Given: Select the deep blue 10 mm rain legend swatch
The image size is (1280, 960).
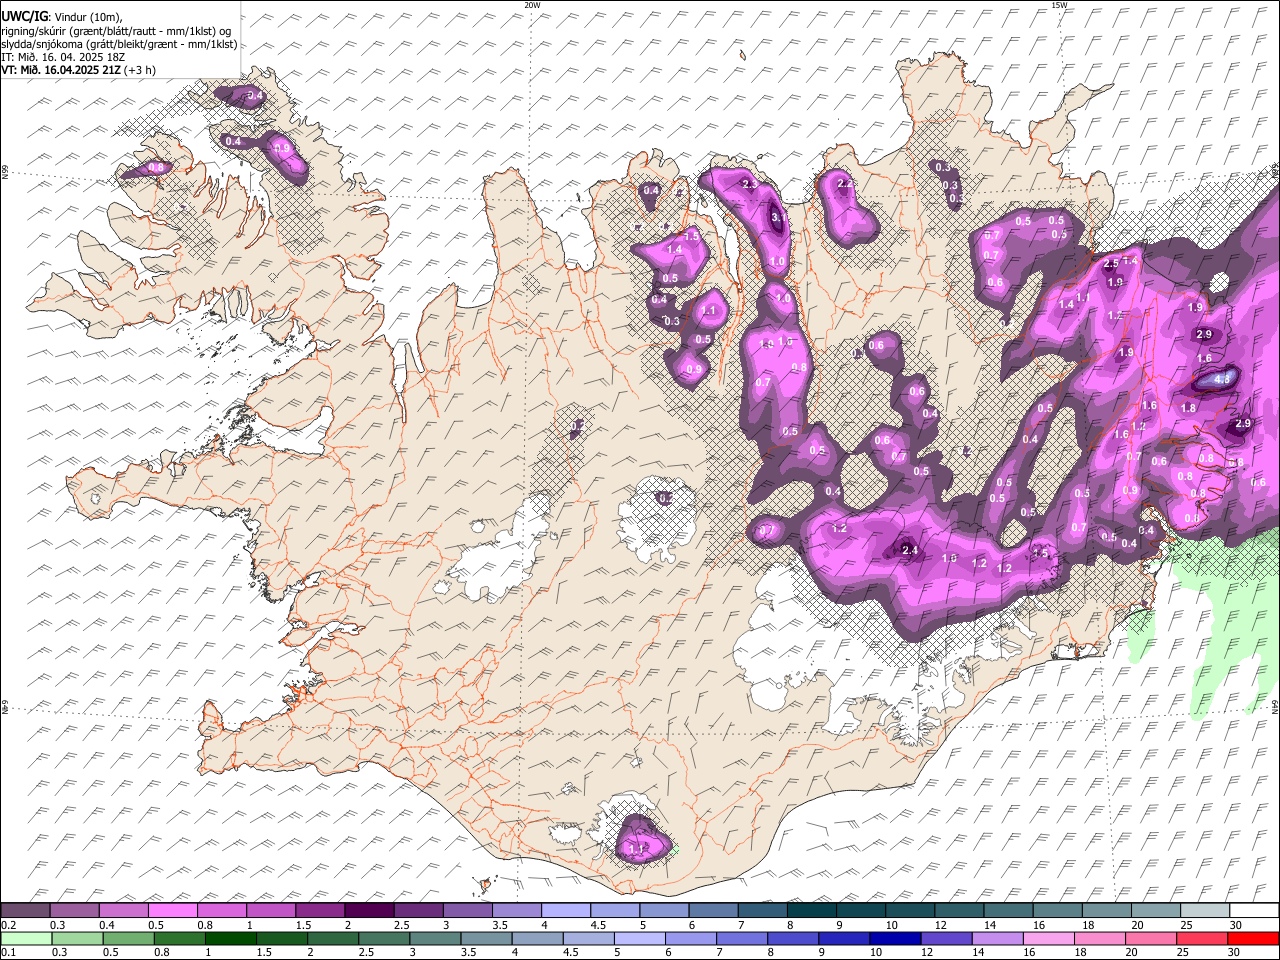Looking at the screenshot, I should click(x=894, y=938).
